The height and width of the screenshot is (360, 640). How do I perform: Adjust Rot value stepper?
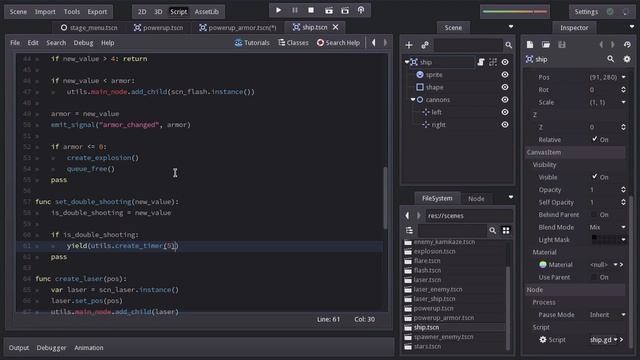623,89
